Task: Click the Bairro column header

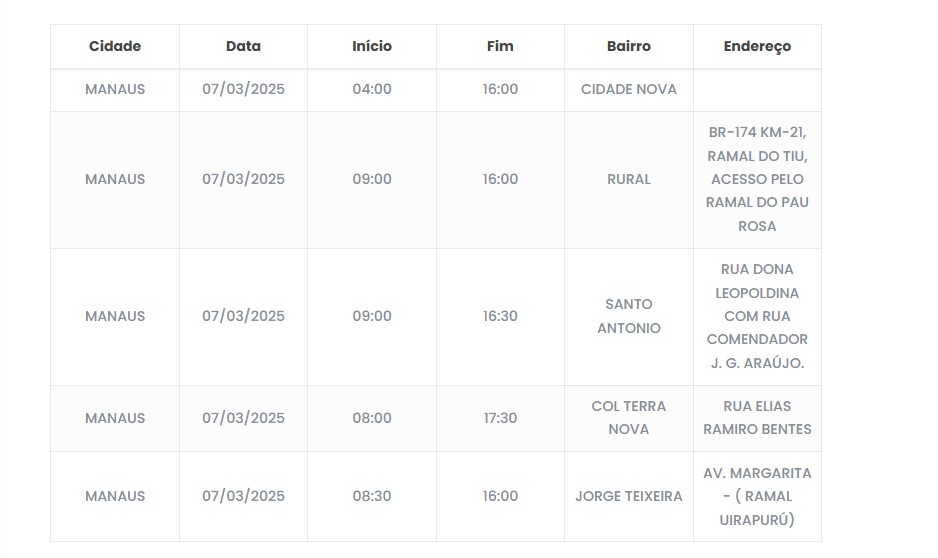Action: point(628,46)
